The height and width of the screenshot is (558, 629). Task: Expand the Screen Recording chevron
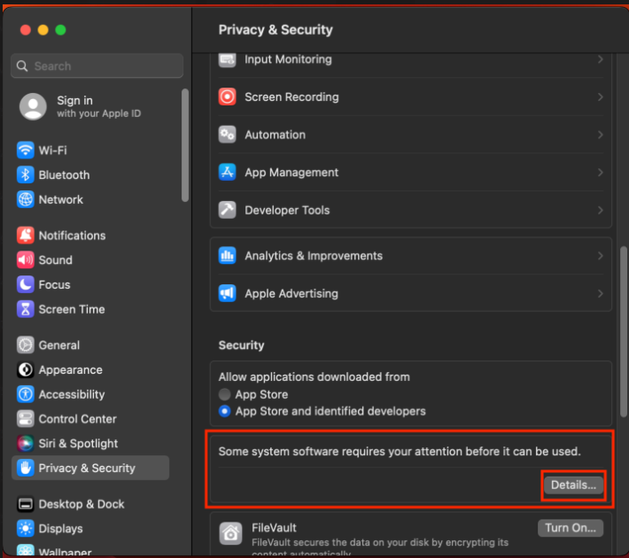[x=600, y=97]
